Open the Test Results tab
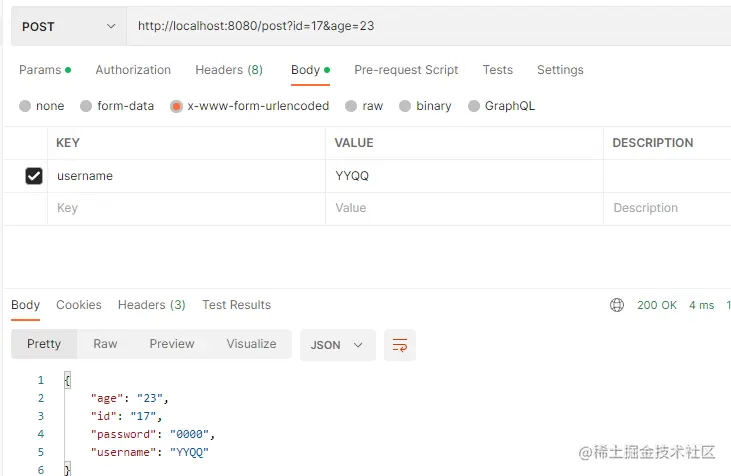Viewport: 731px width, 476px height. pos(236,305)
